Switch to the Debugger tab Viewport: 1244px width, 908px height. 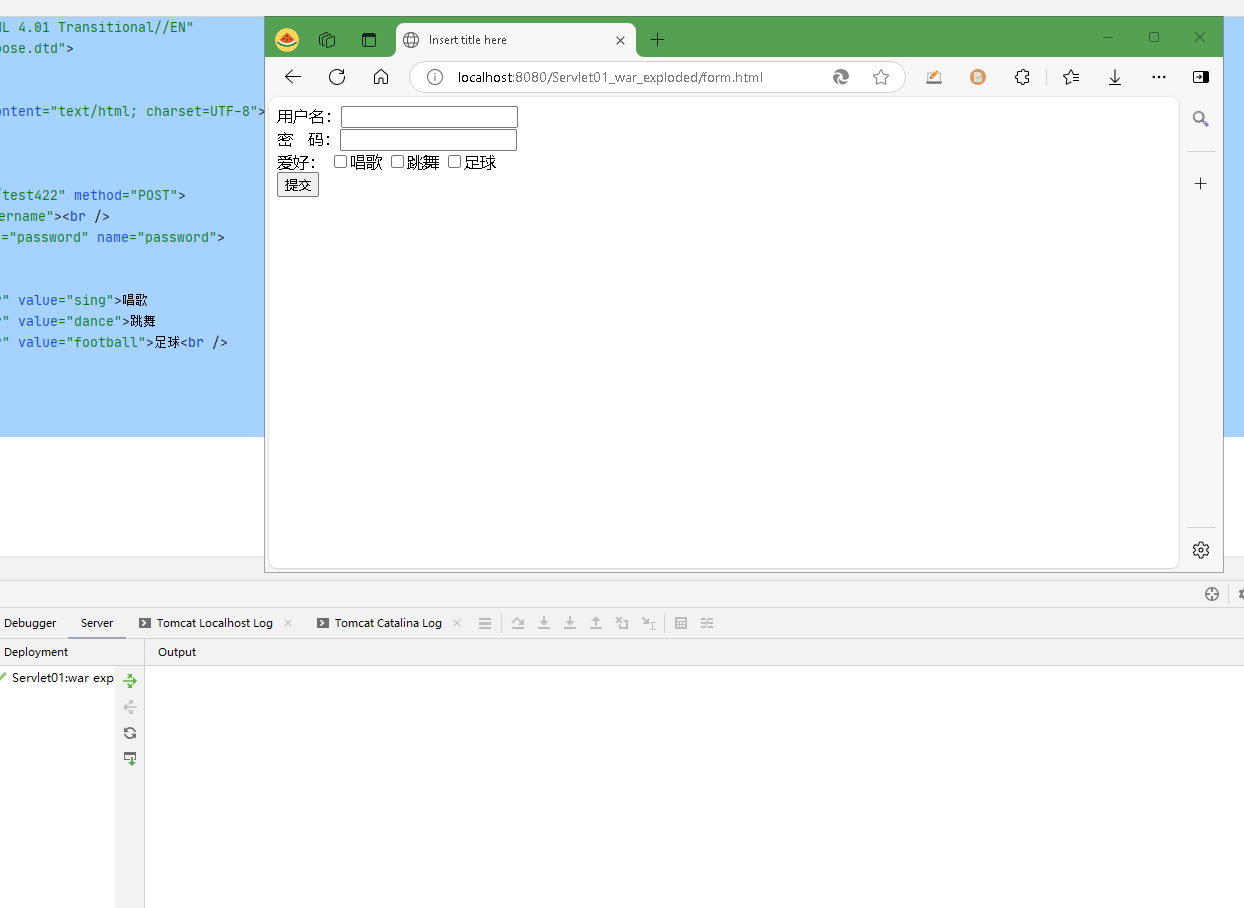(x=30, y=623)
